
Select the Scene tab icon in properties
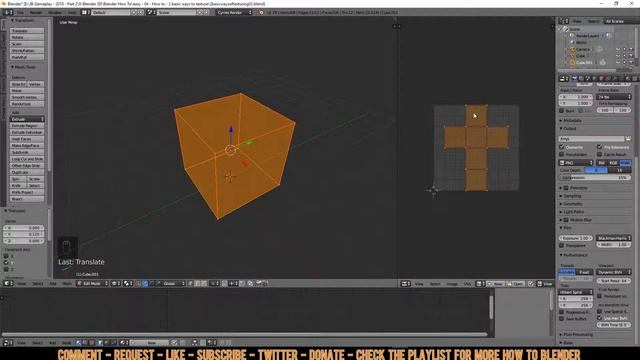tap(588, 78)
